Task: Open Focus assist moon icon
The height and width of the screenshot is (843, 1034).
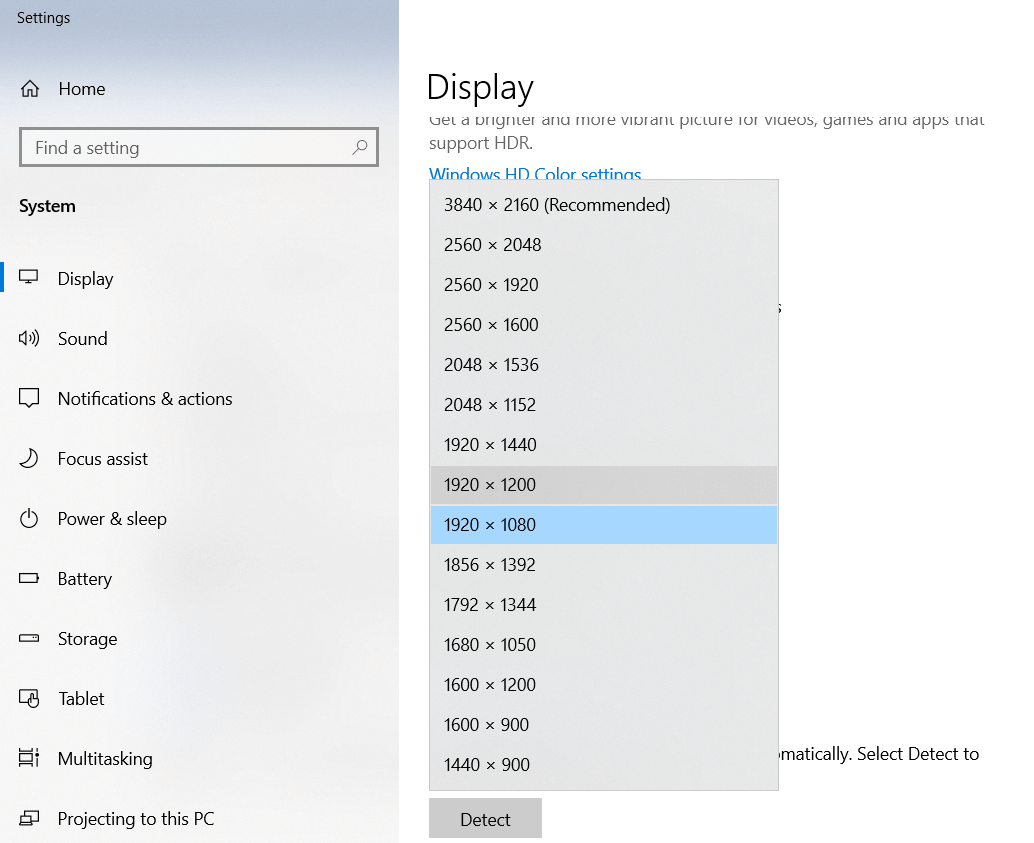Action: 29,459
